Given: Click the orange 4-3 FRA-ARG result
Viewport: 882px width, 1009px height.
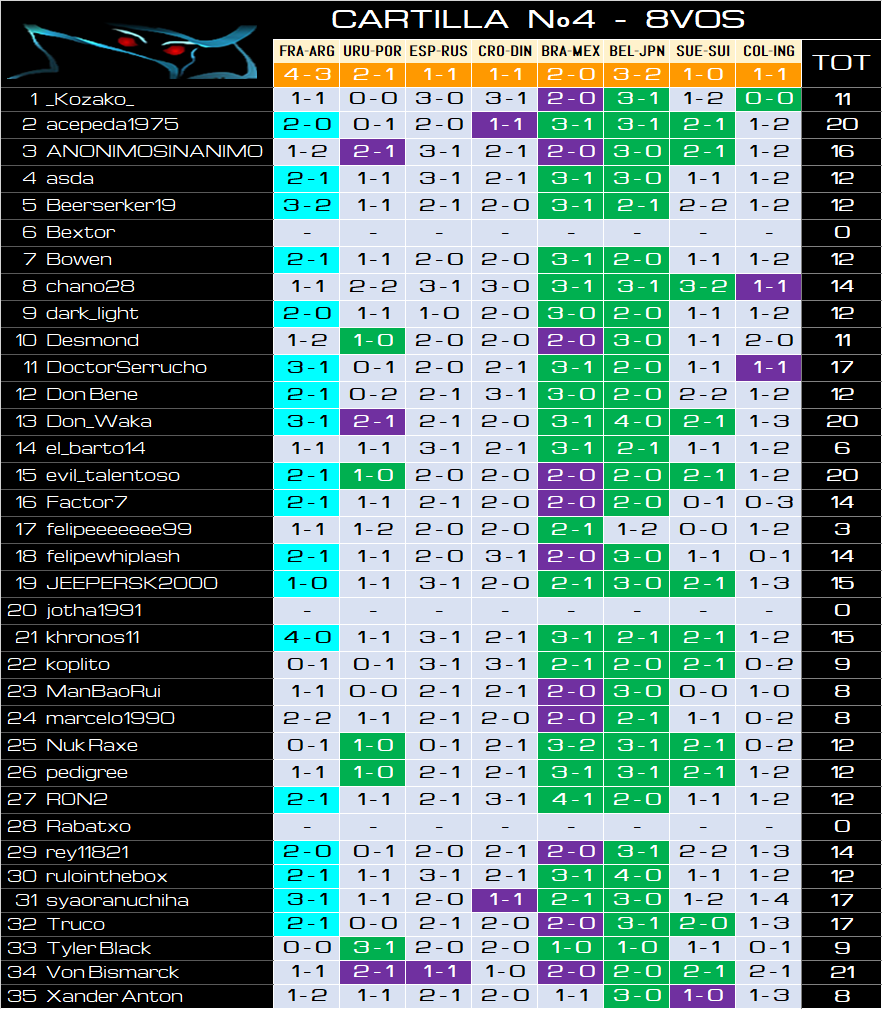Looking at the screenshot, I should [x=306, y=74].
